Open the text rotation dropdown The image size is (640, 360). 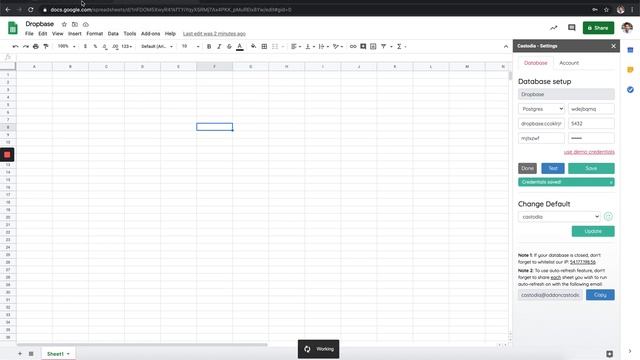(338, 47)
